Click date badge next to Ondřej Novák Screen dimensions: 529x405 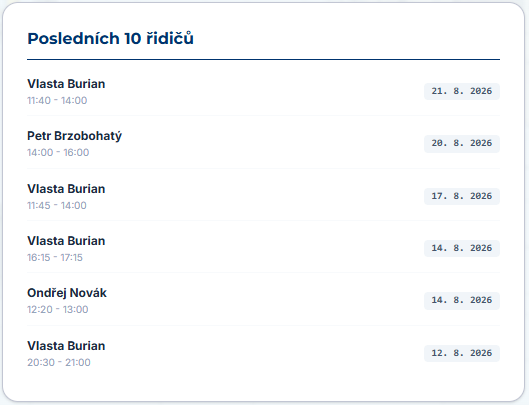point(462,300)
